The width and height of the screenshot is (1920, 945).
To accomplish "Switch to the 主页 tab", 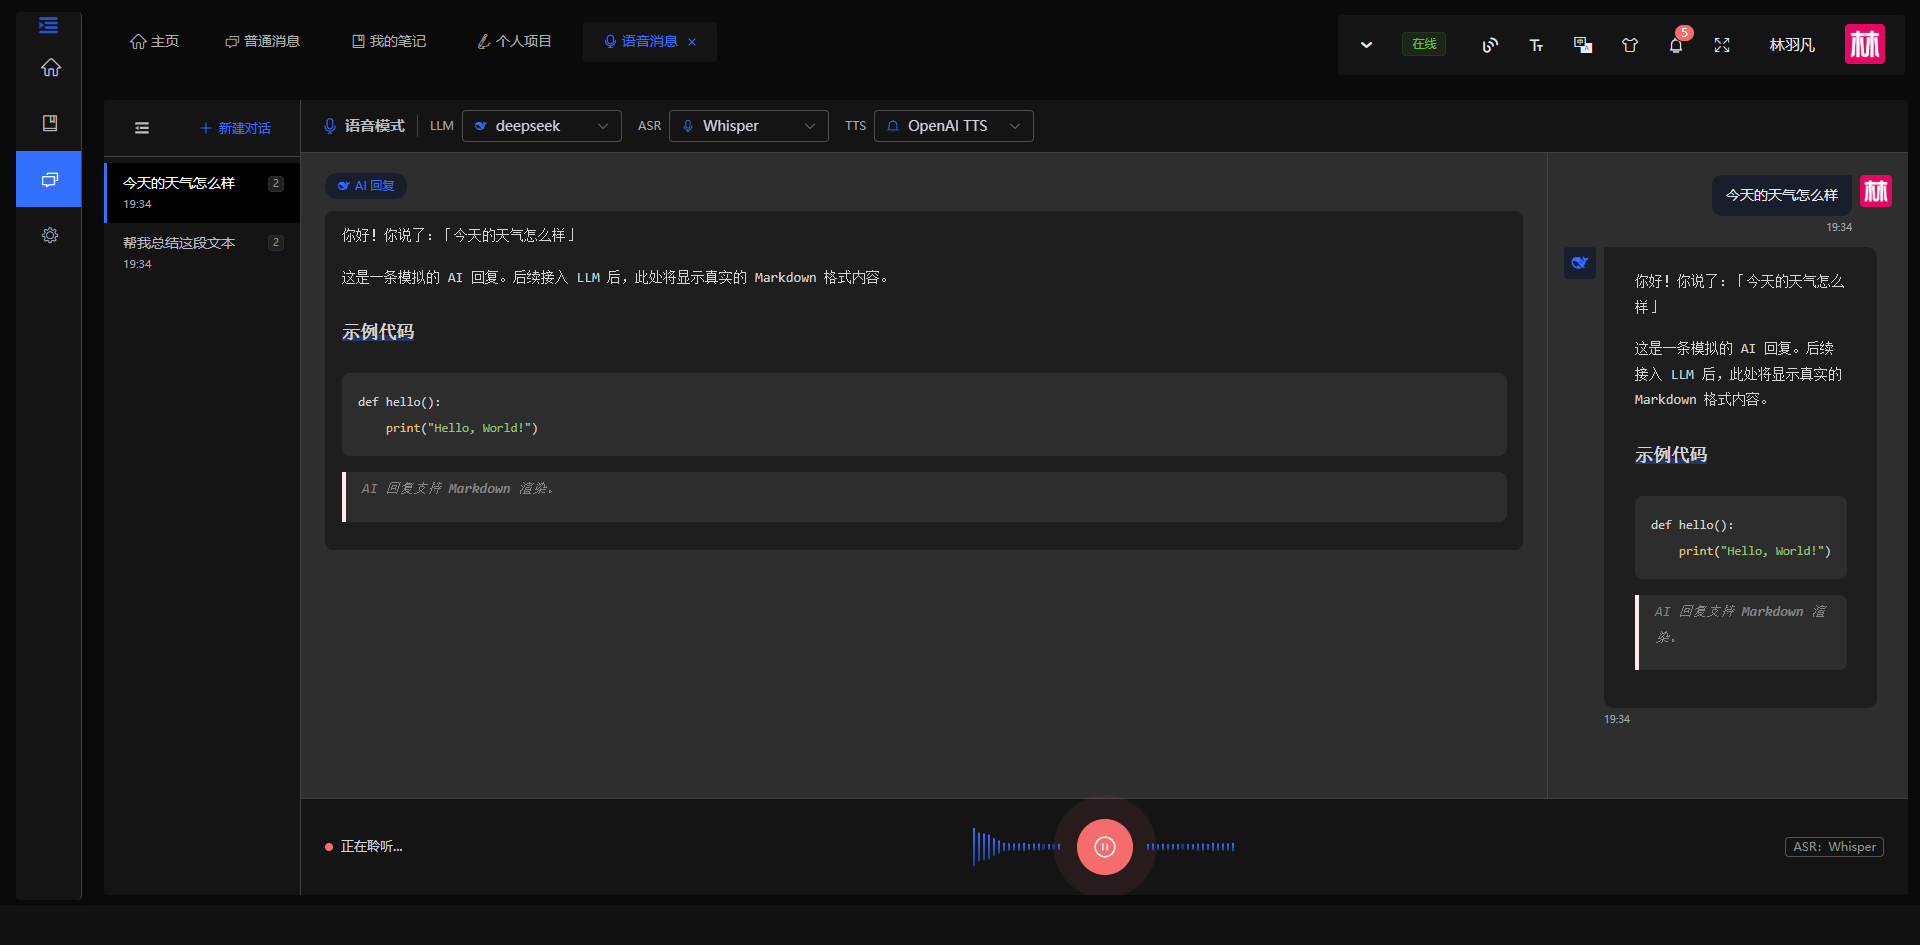I will 154,41.
